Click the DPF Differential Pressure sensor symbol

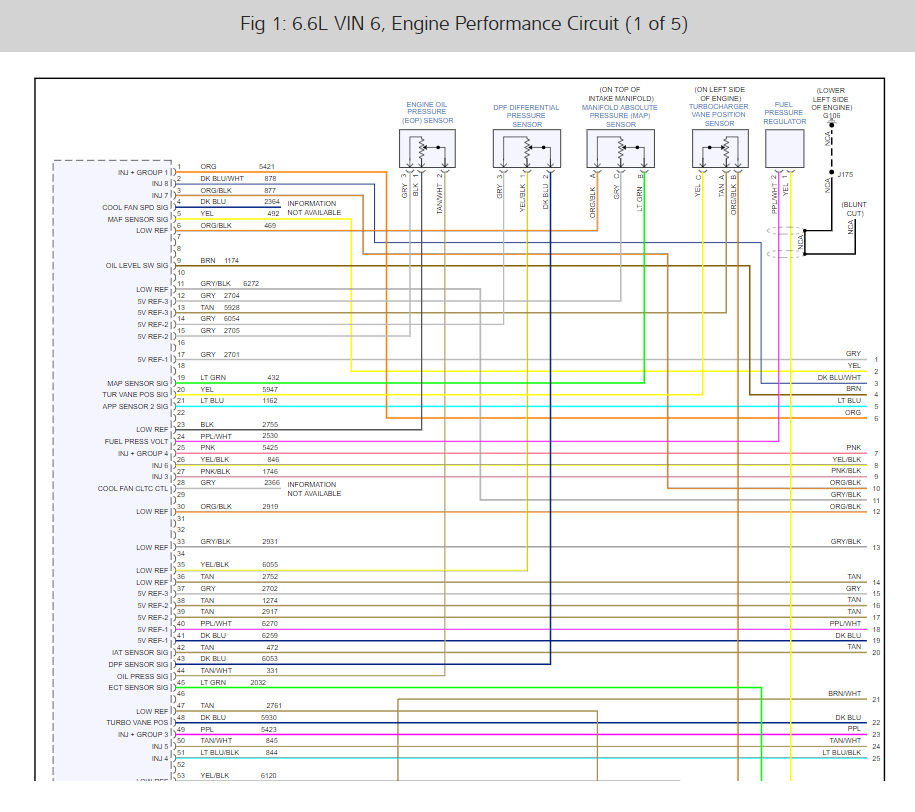pos(527,149)
